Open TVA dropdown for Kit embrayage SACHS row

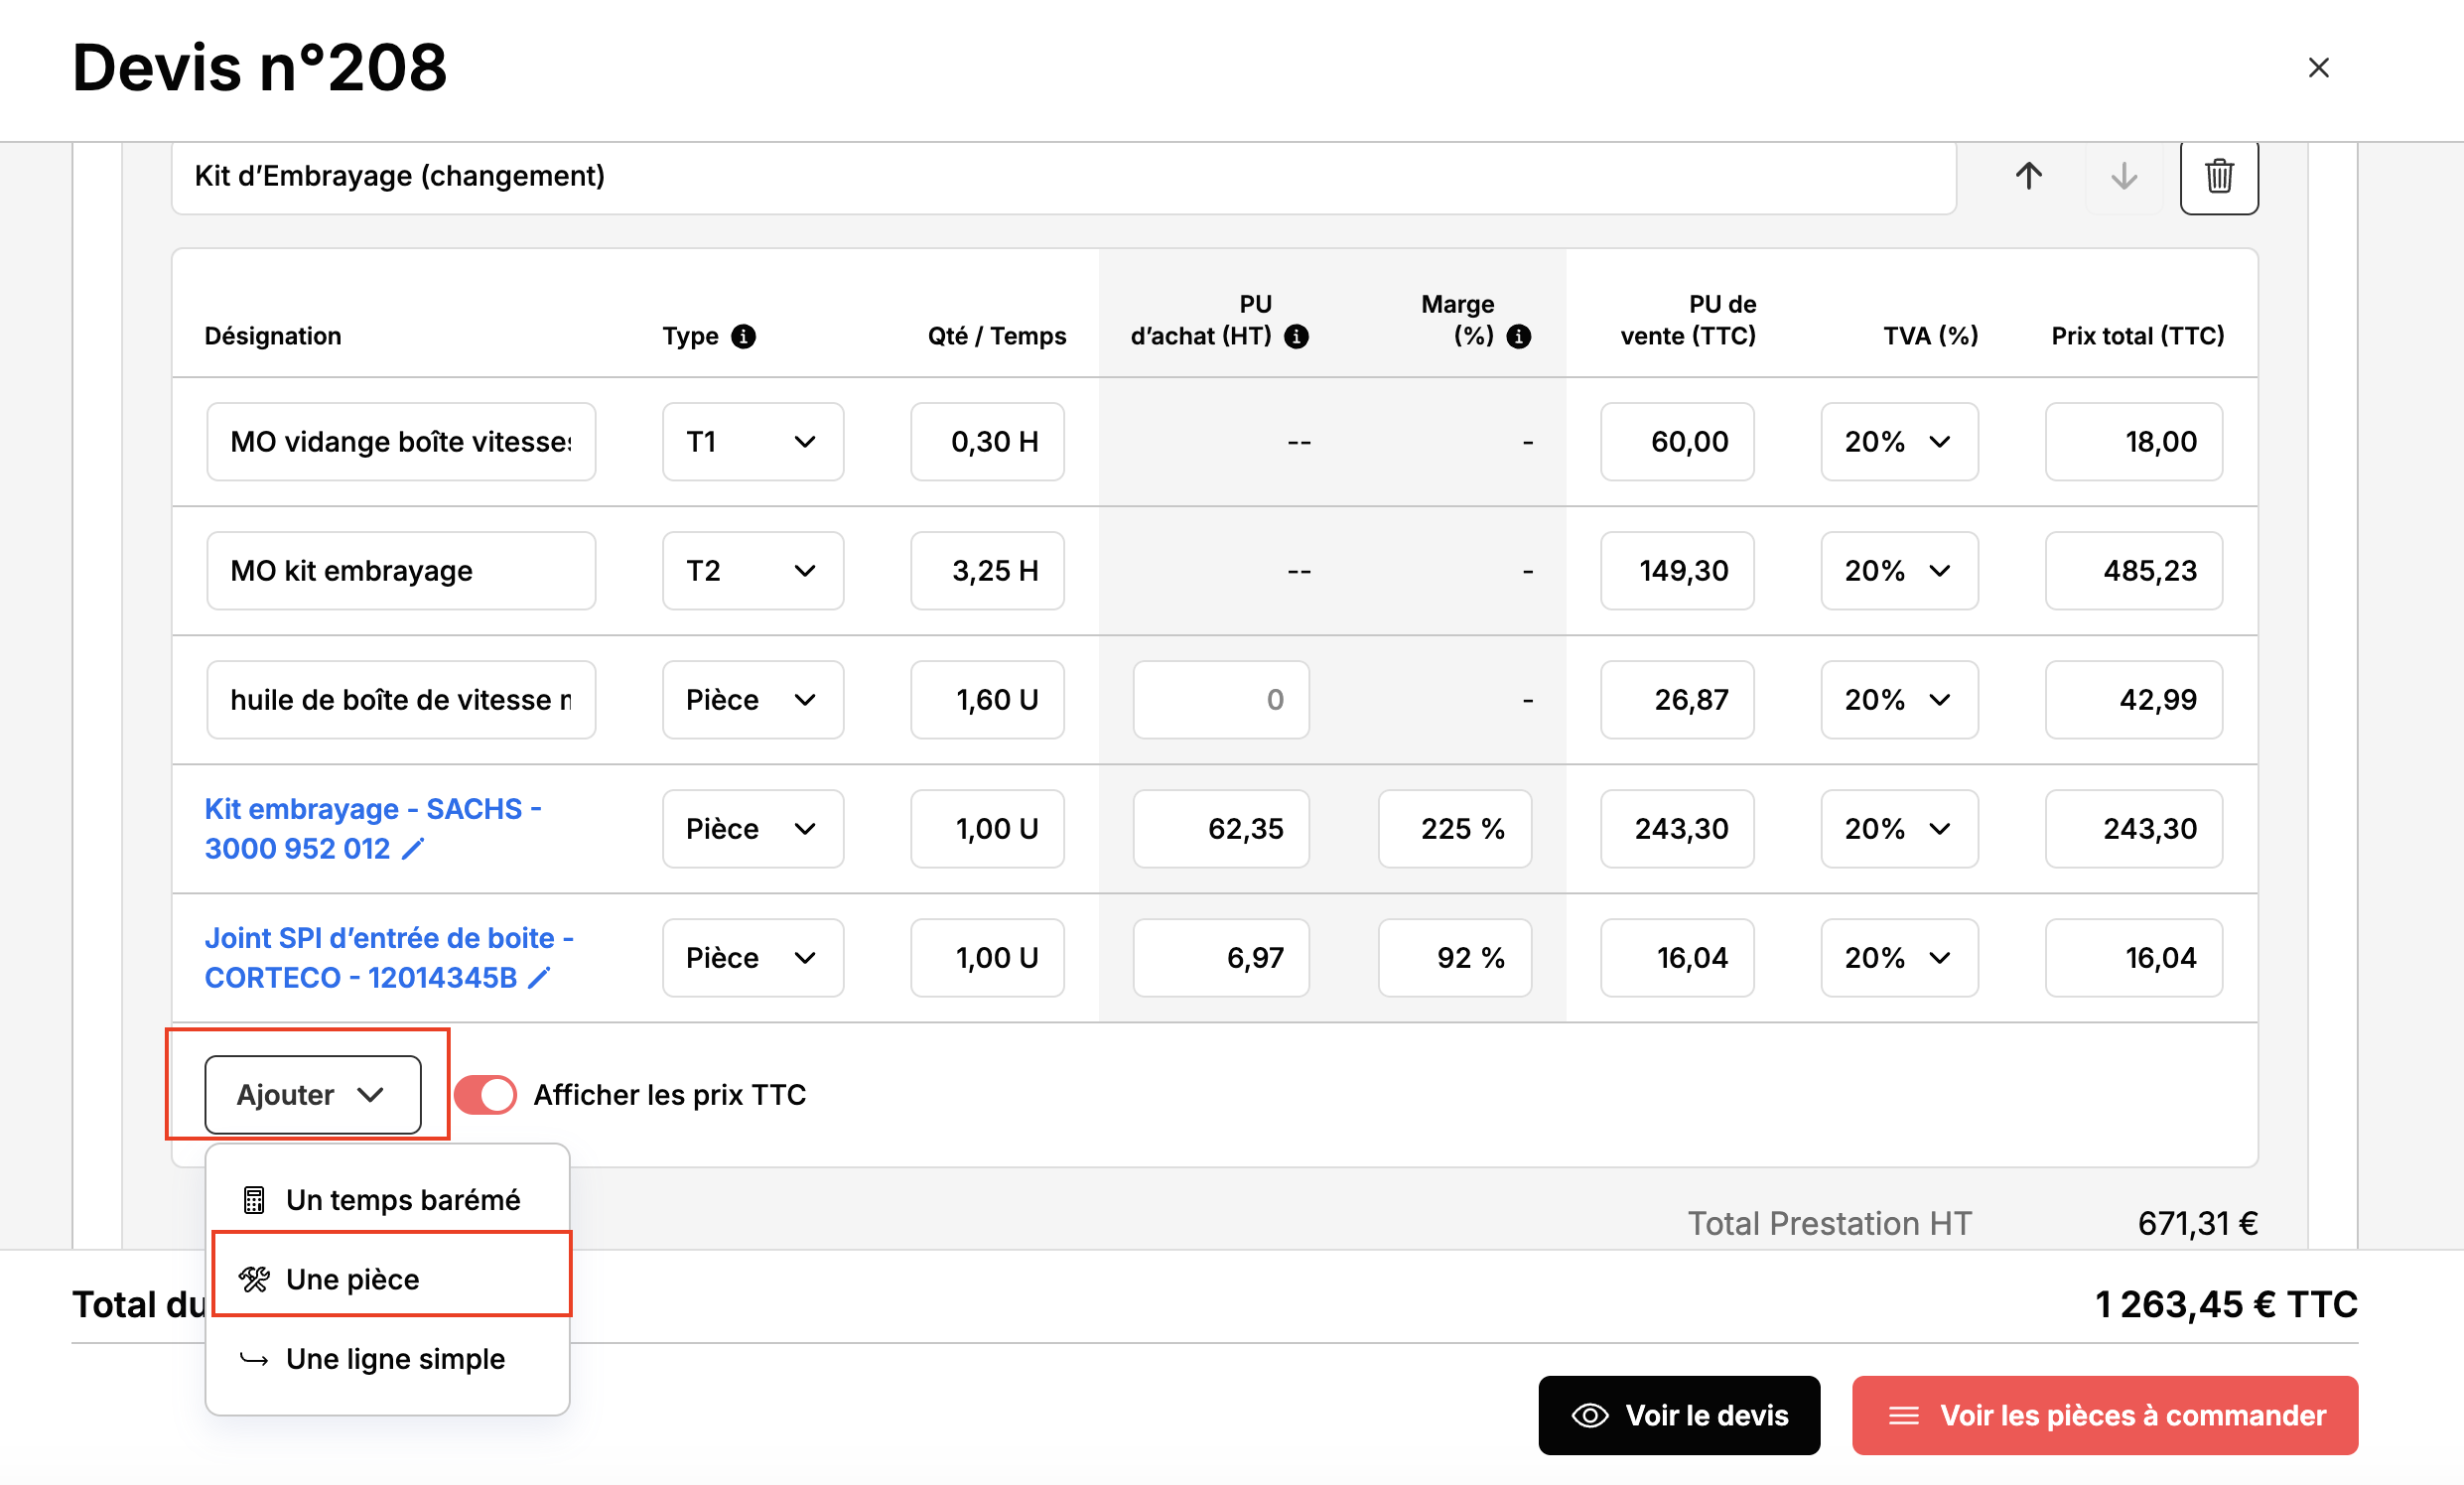(1899, 829)
